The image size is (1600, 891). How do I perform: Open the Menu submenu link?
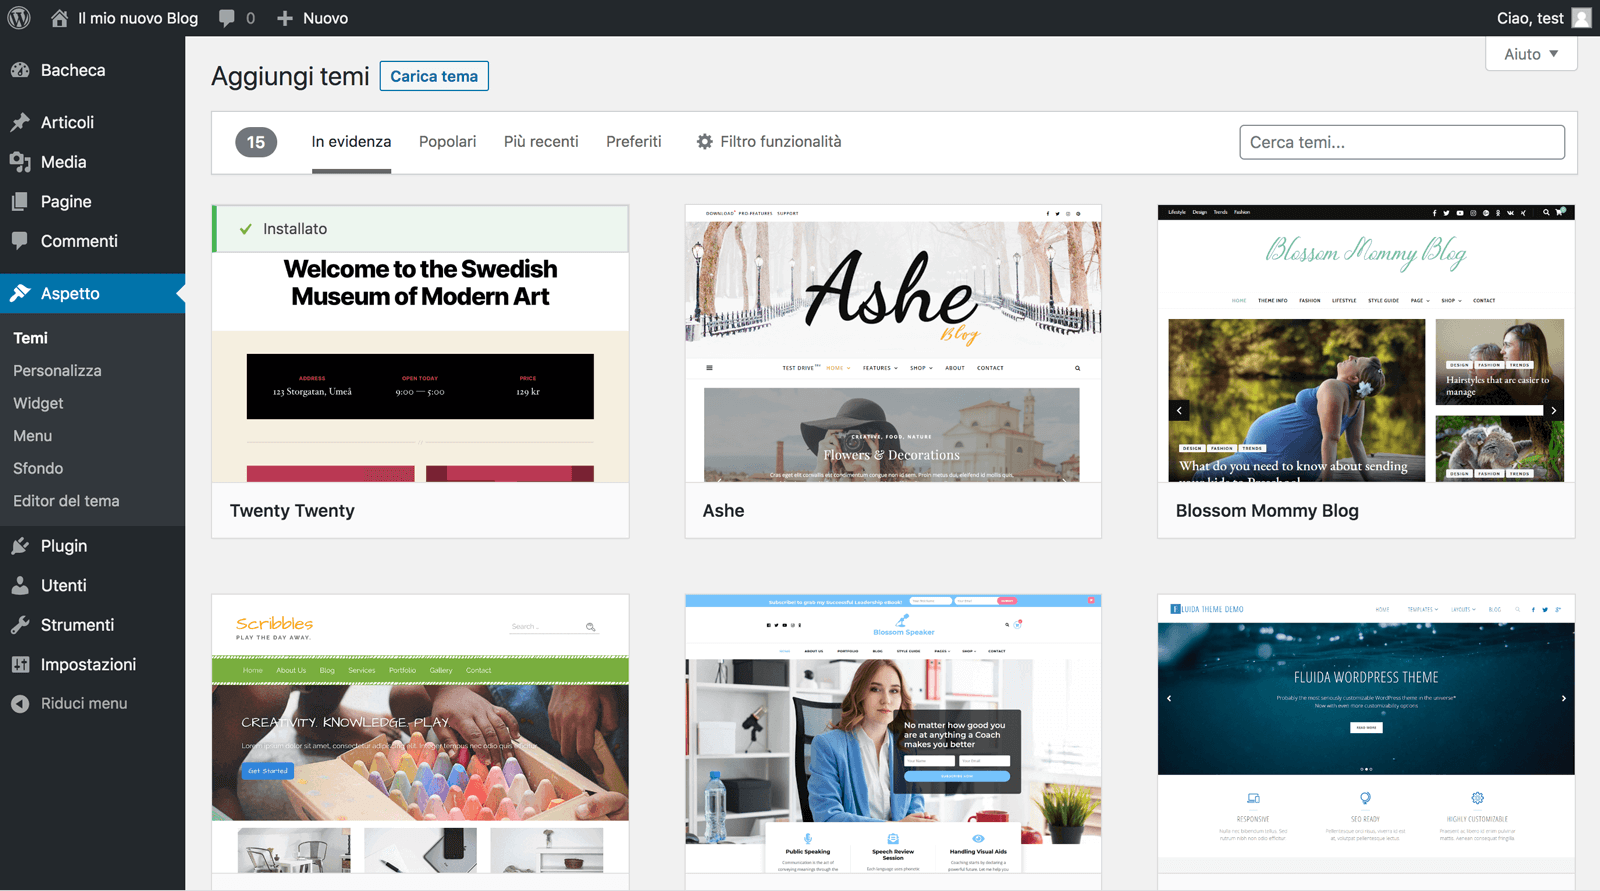32,436
